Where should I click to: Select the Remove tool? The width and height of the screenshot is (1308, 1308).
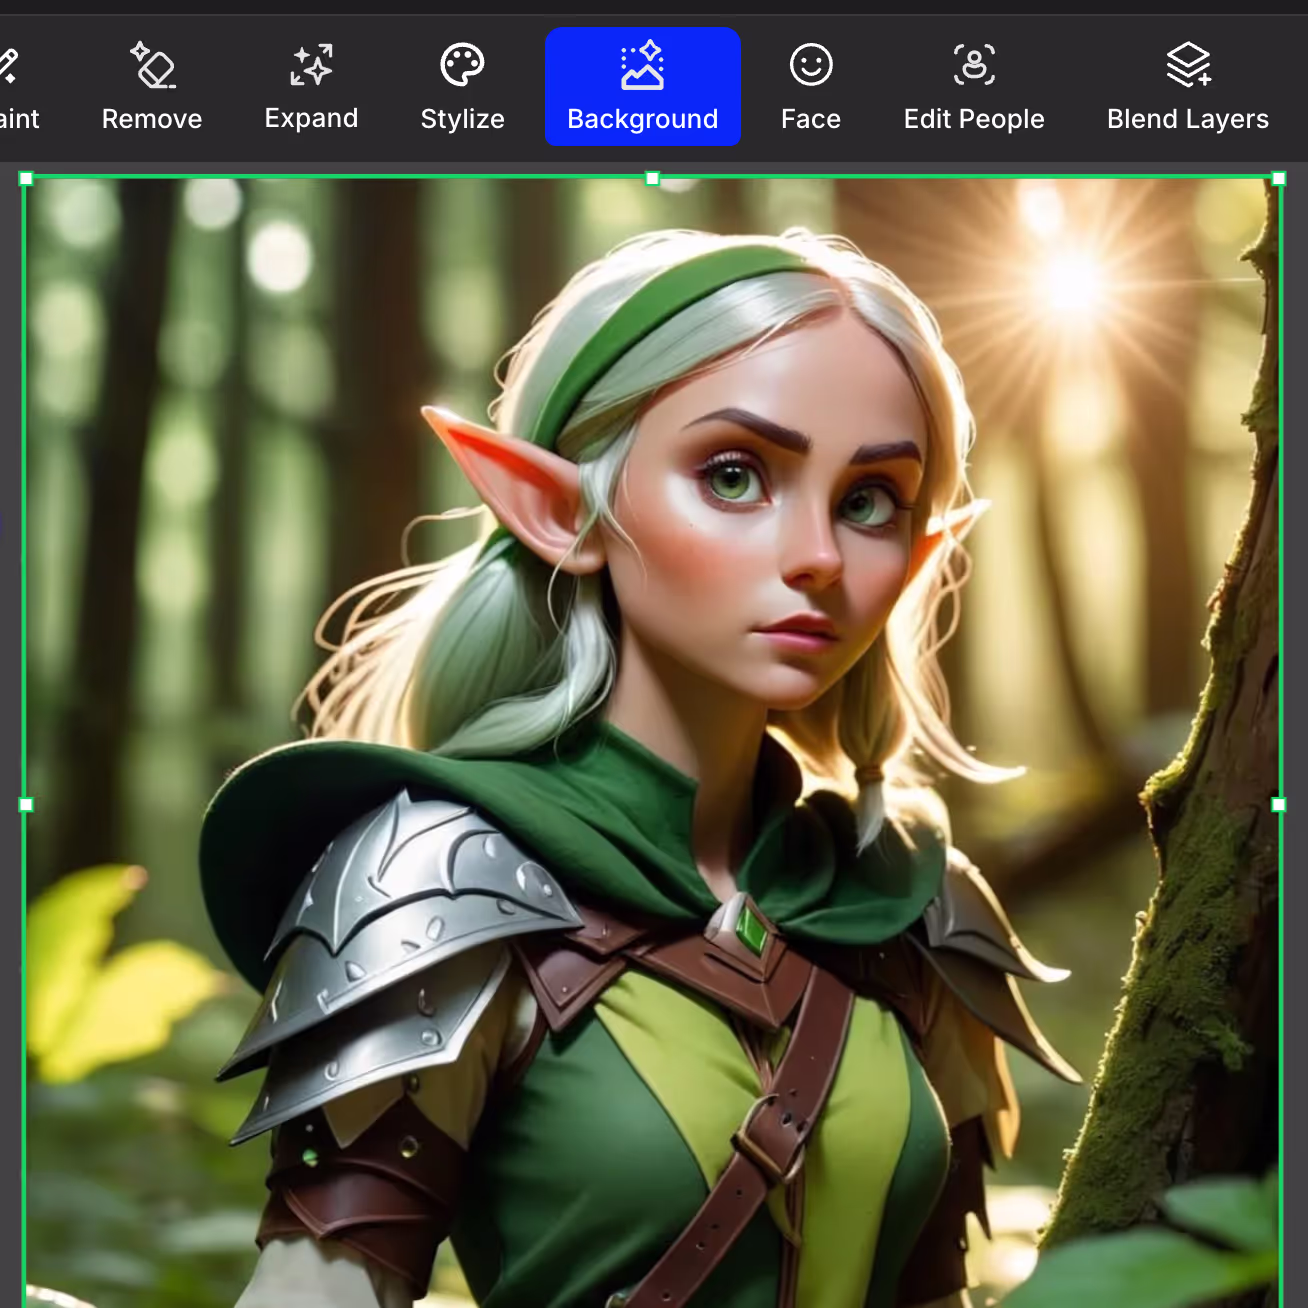pos(152,88)
